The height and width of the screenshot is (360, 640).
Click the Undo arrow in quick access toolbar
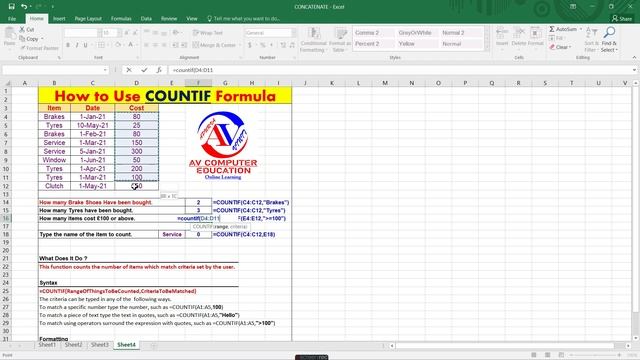[24, 7]
